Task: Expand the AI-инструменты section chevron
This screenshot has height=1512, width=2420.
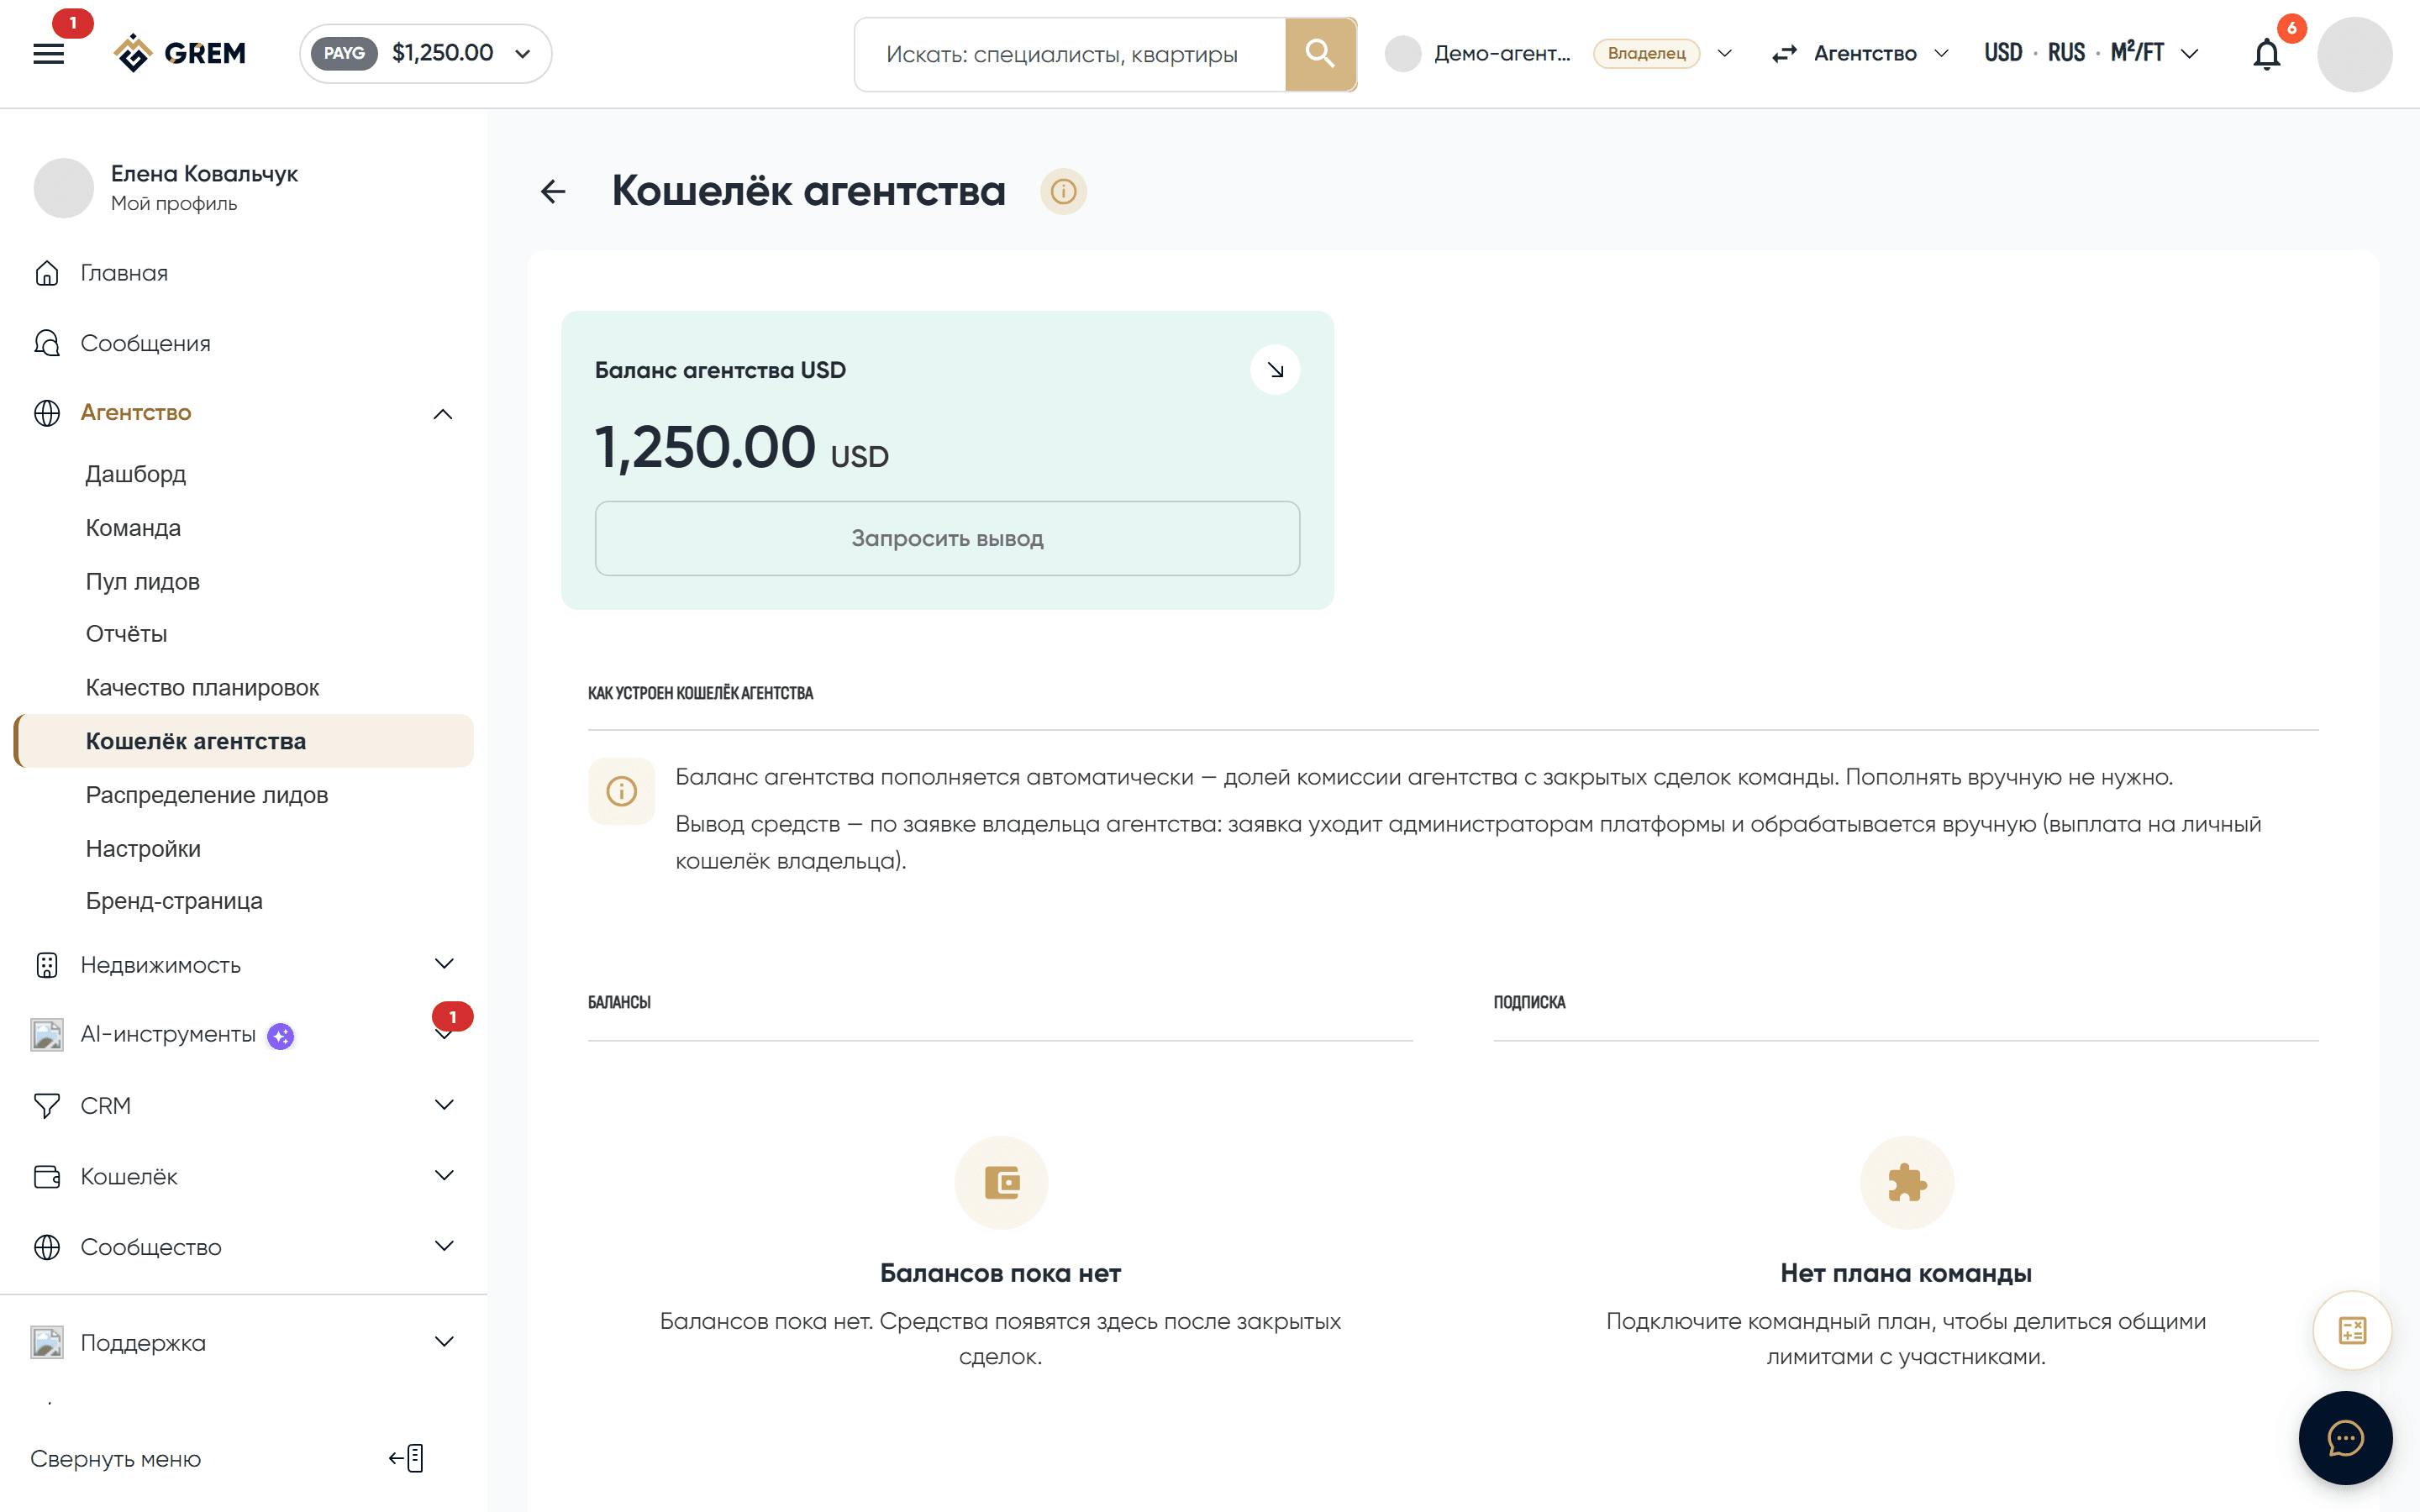Action: pyautogui.click(x=444, y=1036)
